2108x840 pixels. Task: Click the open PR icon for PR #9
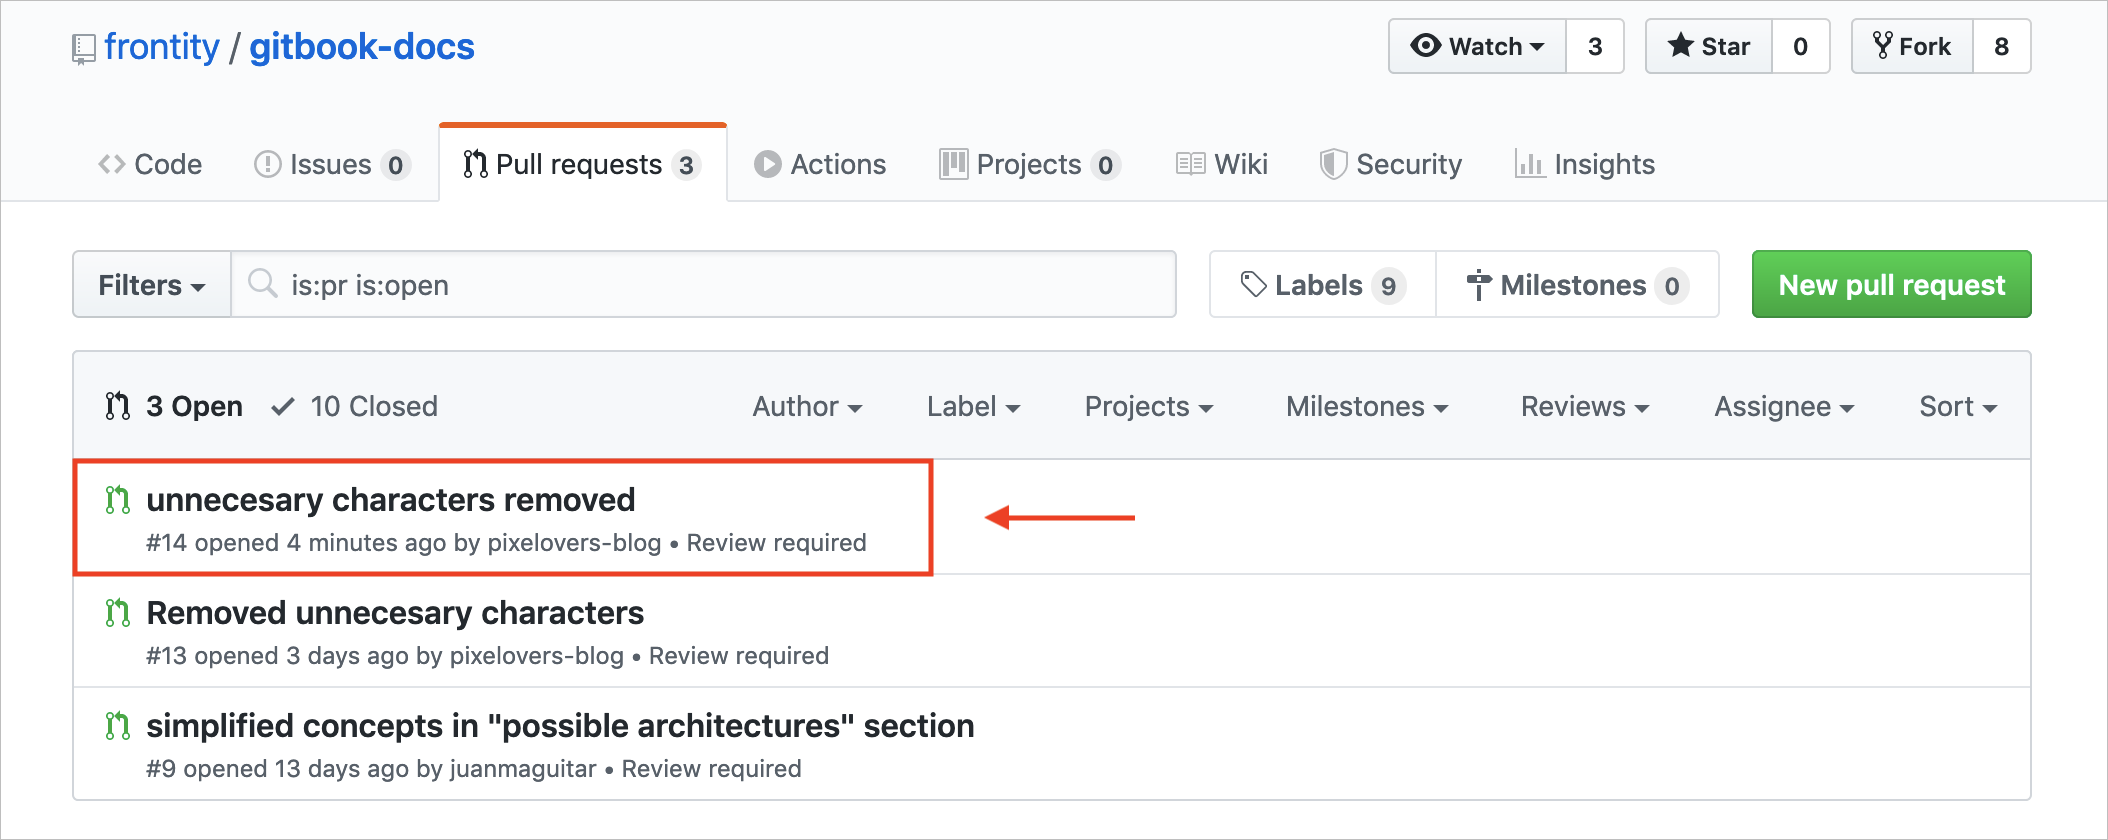(x=118, y=725)
